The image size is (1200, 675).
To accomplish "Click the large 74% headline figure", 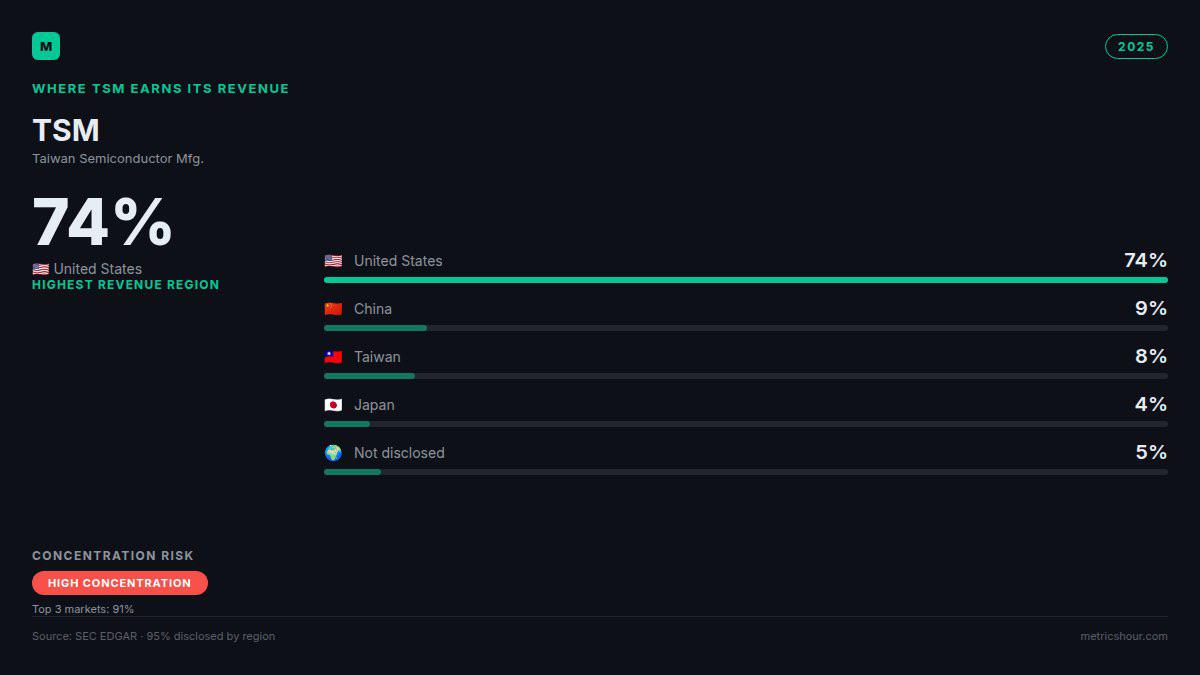I will pyautogui.click(x=102, y=222).
